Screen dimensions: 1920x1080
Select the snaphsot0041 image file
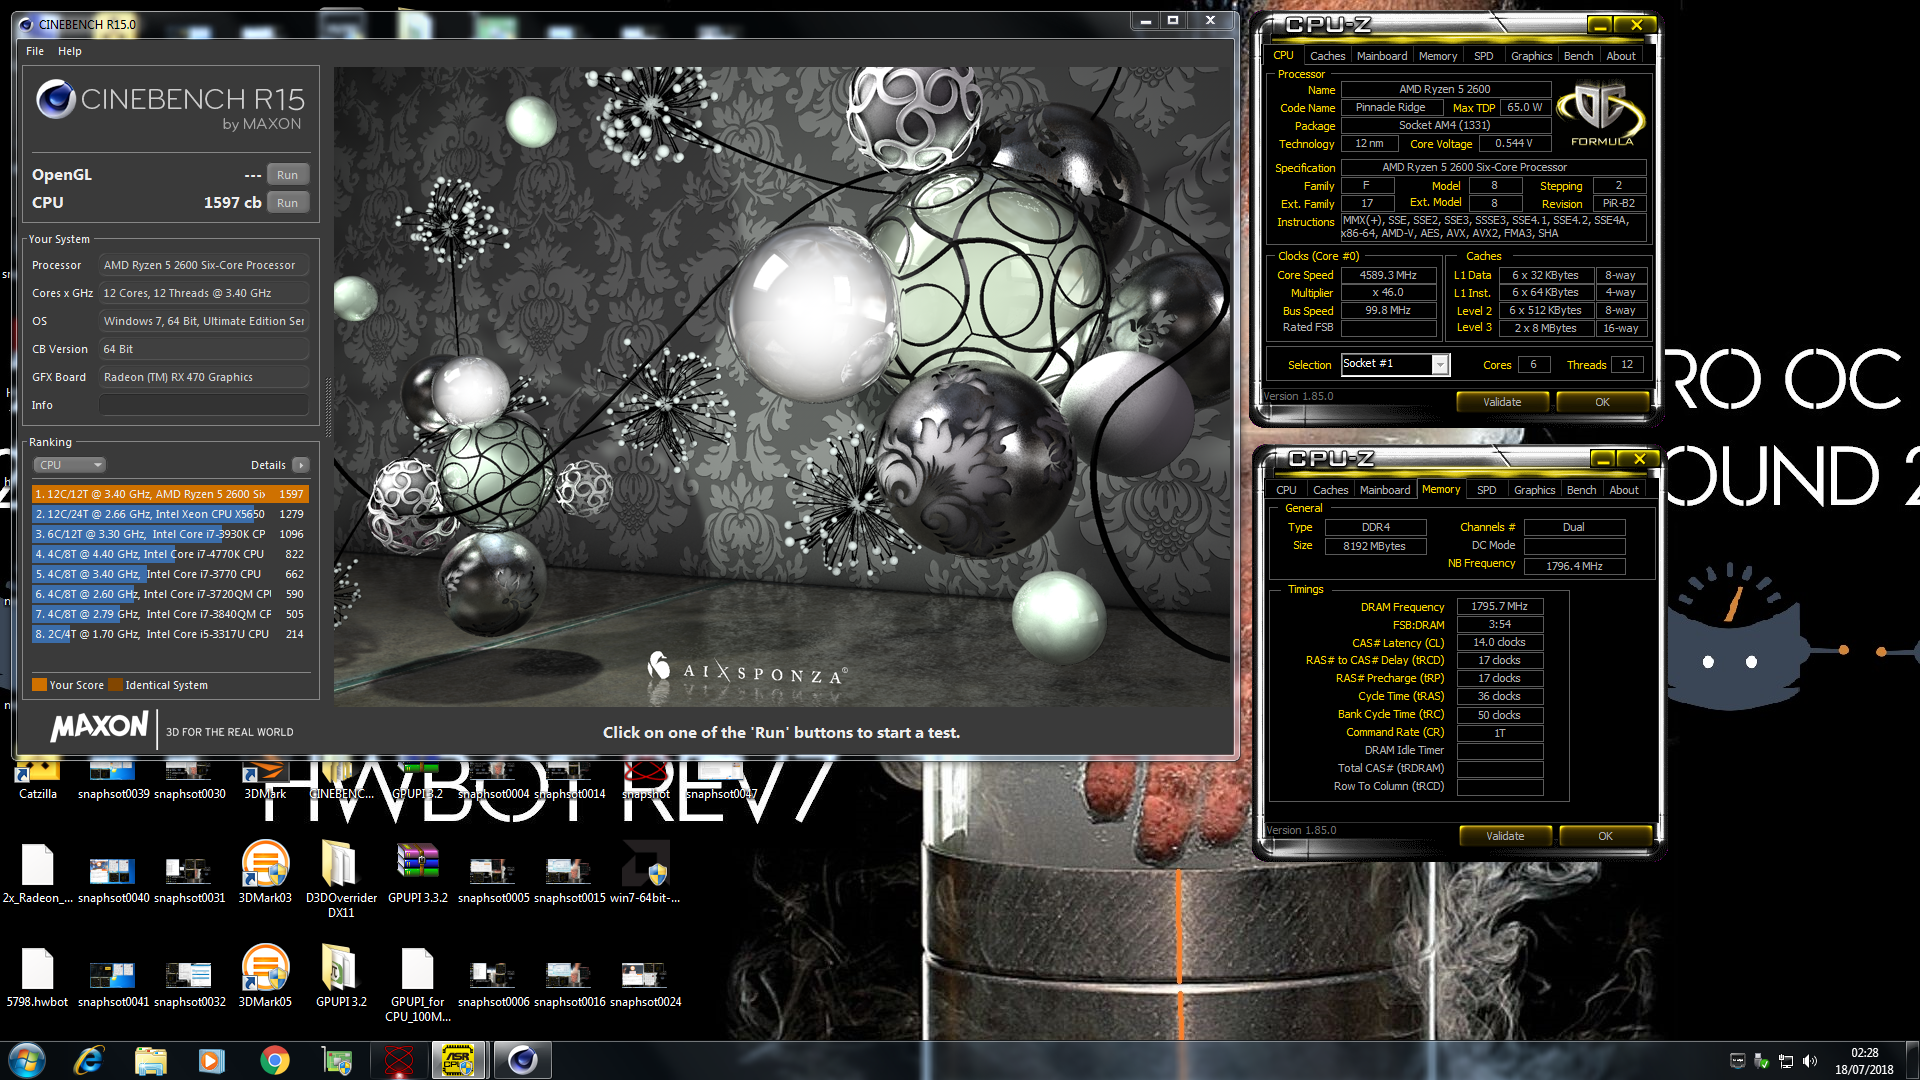[113, 984]
